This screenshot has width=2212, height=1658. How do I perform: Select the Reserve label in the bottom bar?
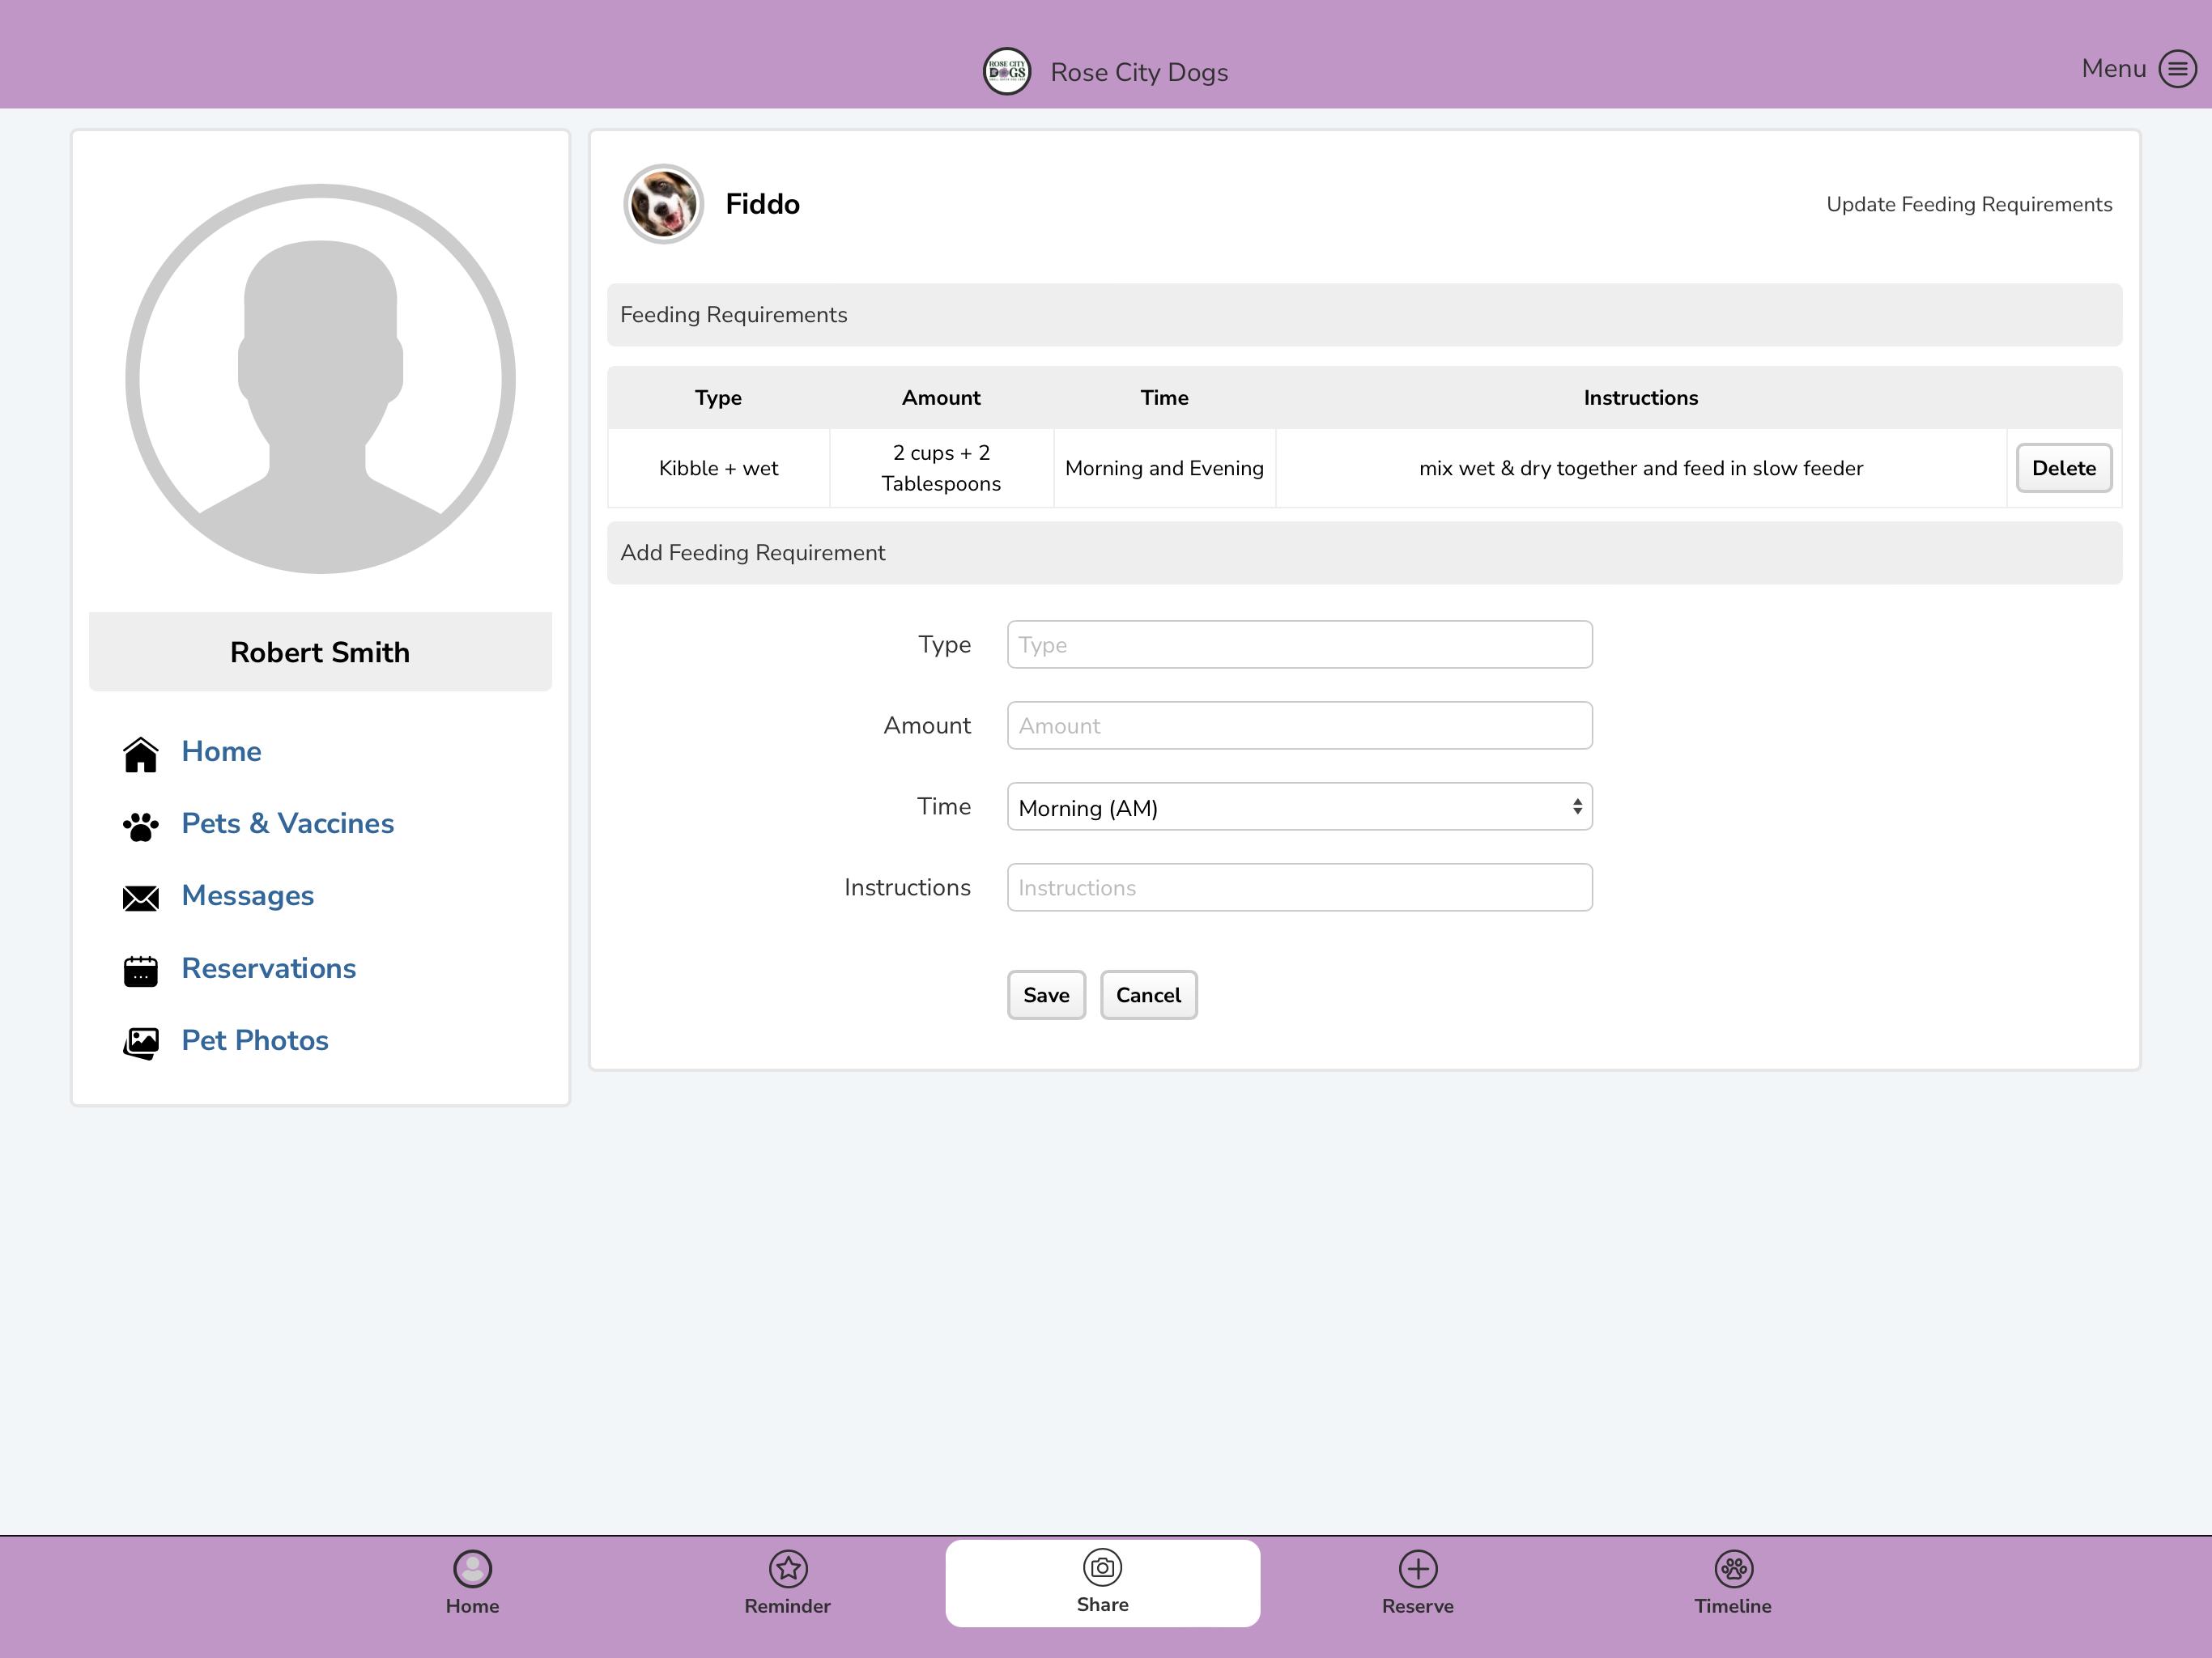(x=1418, y=1606)
